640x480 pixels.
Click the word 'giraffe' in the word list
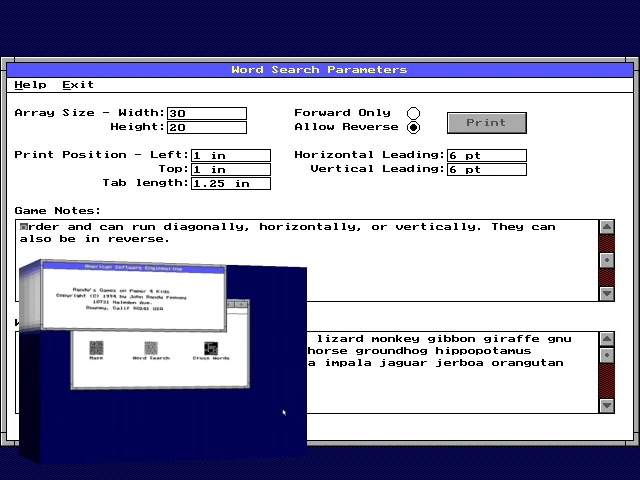tap(511, 340)
